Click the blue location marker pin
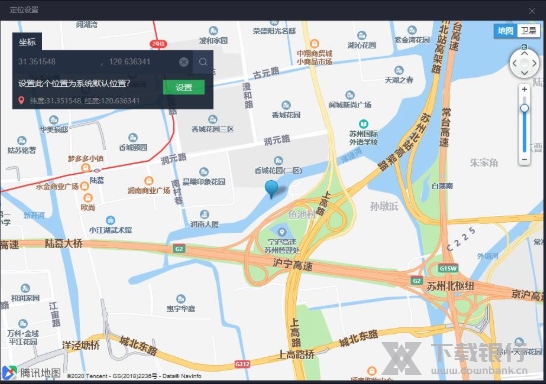This screenshot has width=546, height=384. point(272,188)
